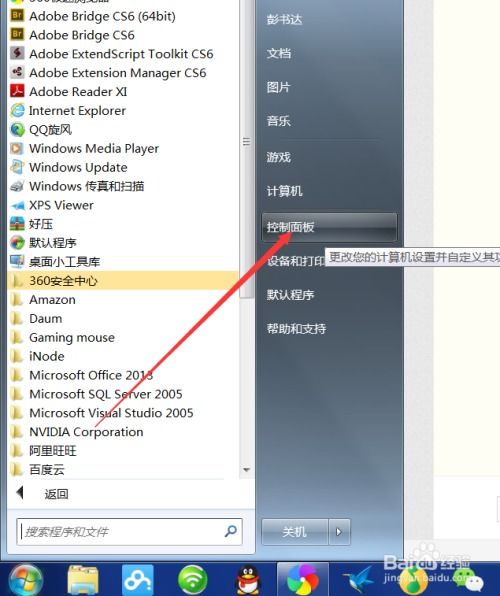Open the Wi-Fi green taskbar icon
The height and width of the screenshot is (596, 500).
click(x=193, y=580)
